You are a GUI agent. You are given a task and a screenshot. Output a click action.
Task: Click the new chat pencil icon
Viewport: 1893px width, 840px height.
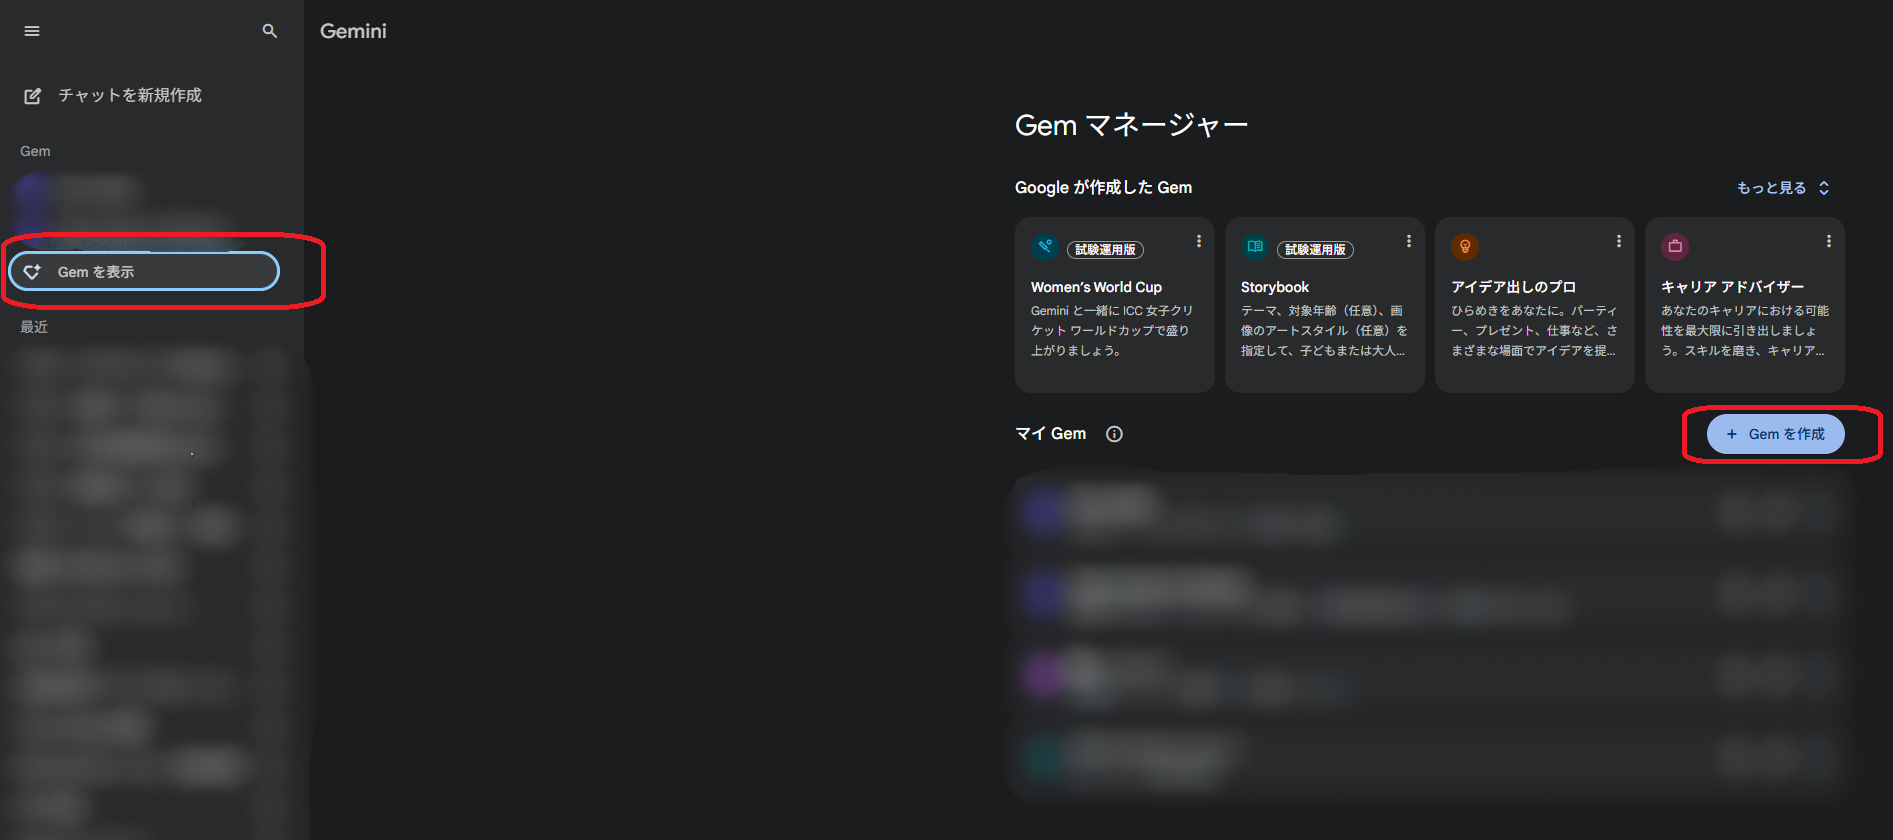(33, 96)
